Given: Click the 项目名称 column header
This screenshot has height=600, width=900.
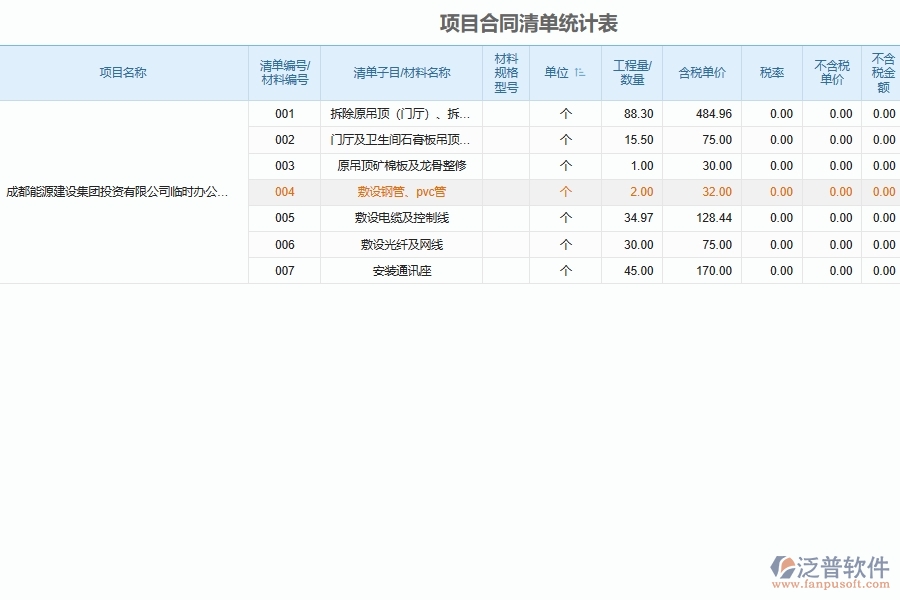Looking at the screenshot, I should 125,72.
